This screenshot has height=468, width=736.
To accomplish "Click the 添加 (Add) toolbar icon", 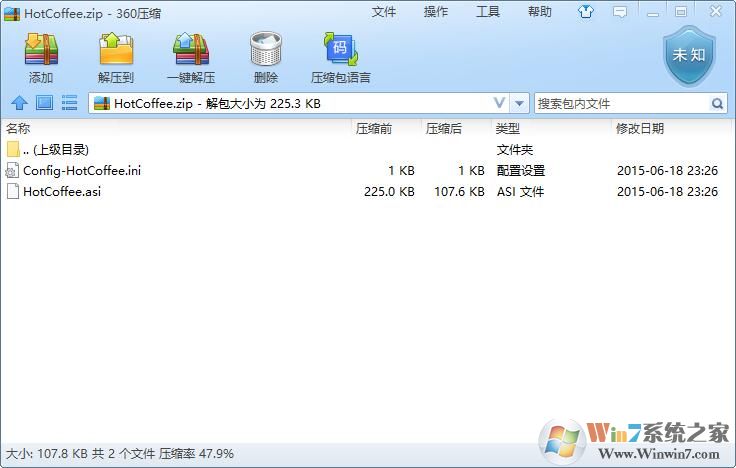I will [41, 49].
